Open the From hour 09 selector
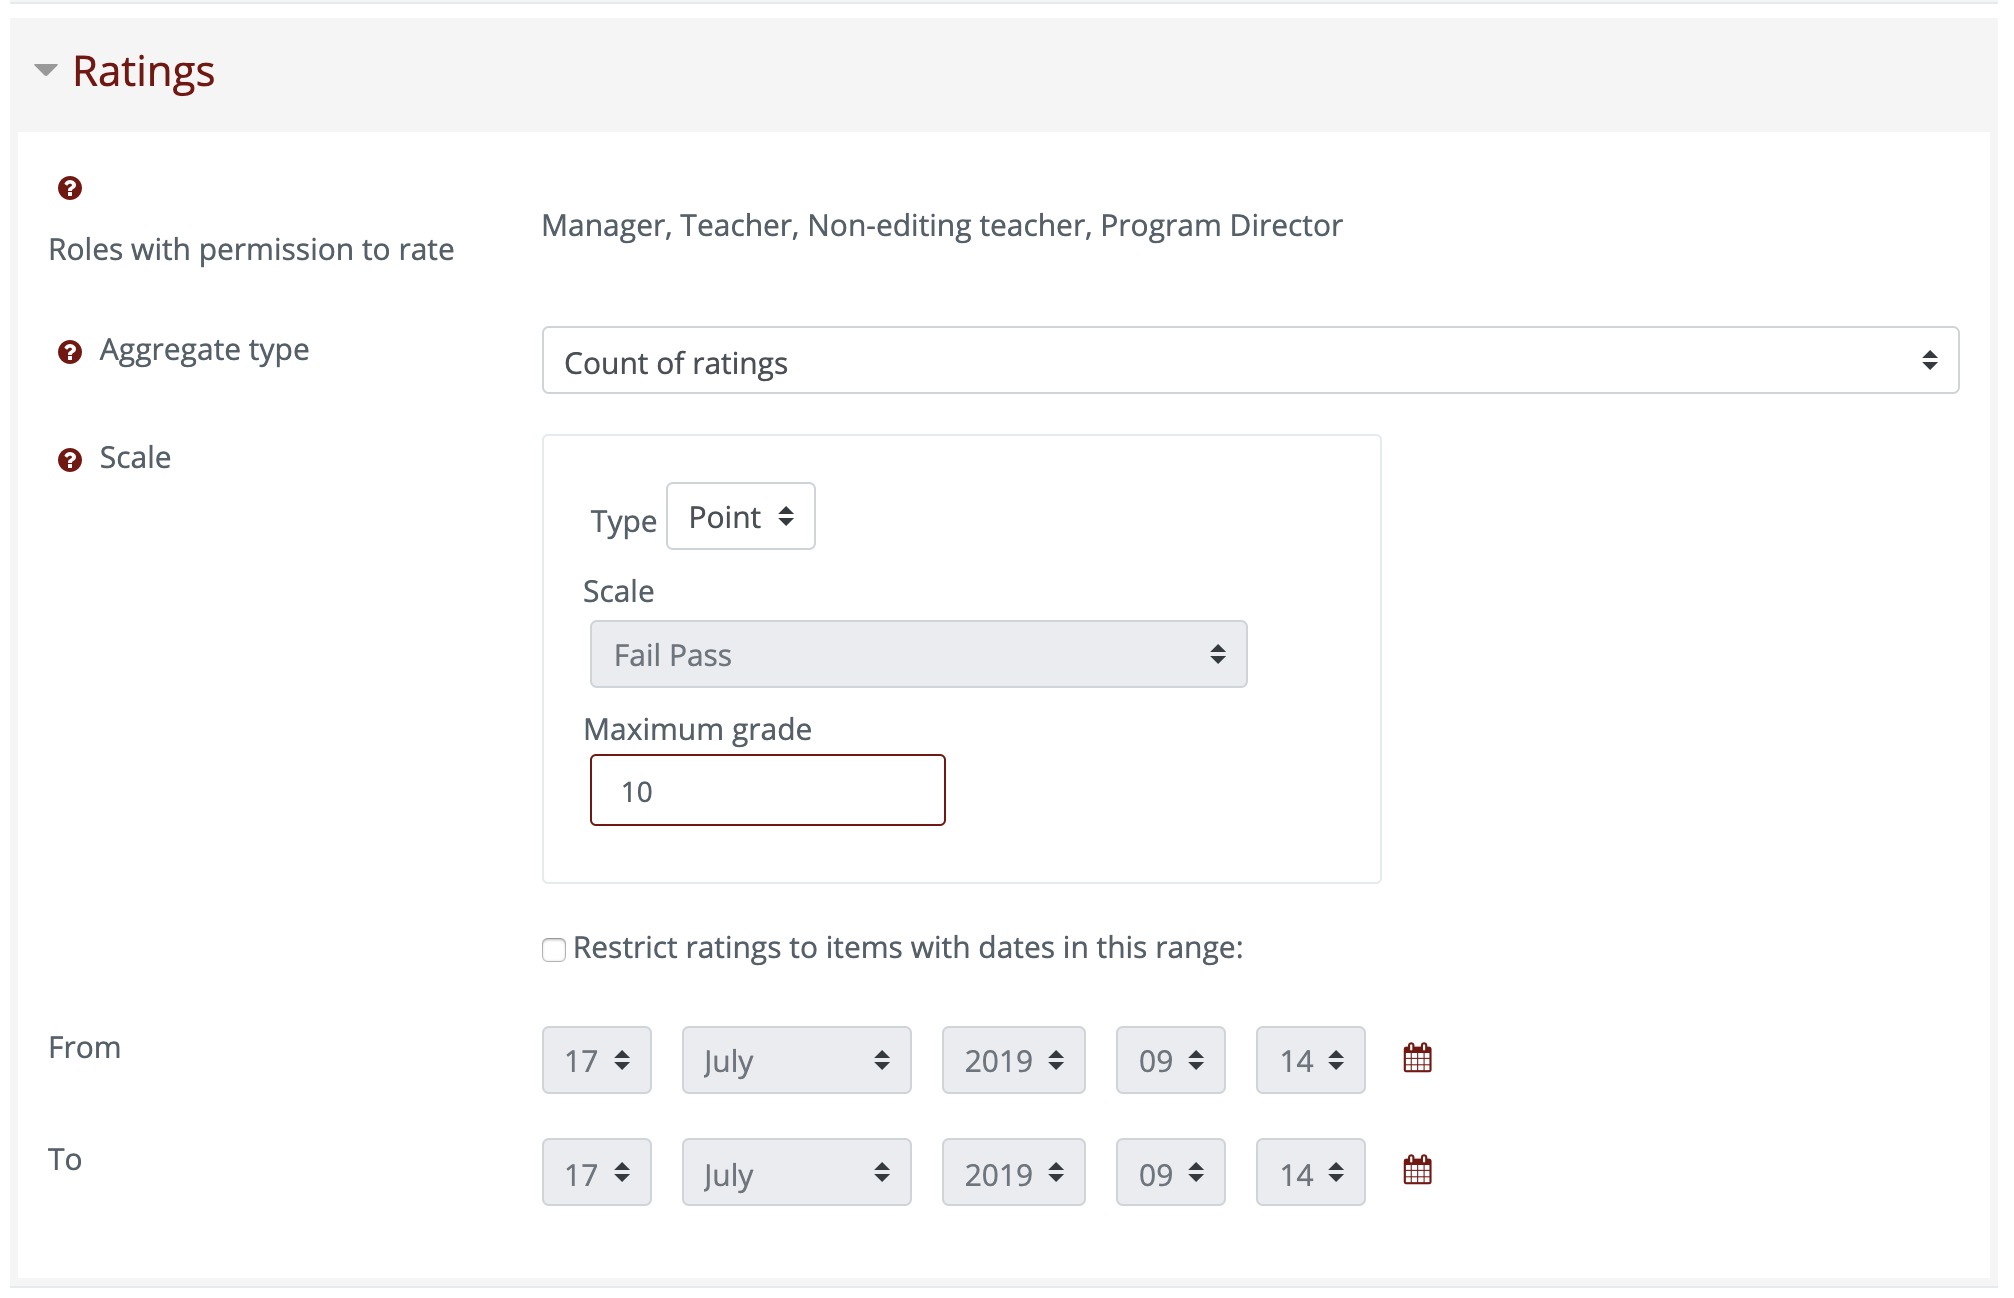Screen dimensions: 2014x1298 [x=1170, y=1060]
